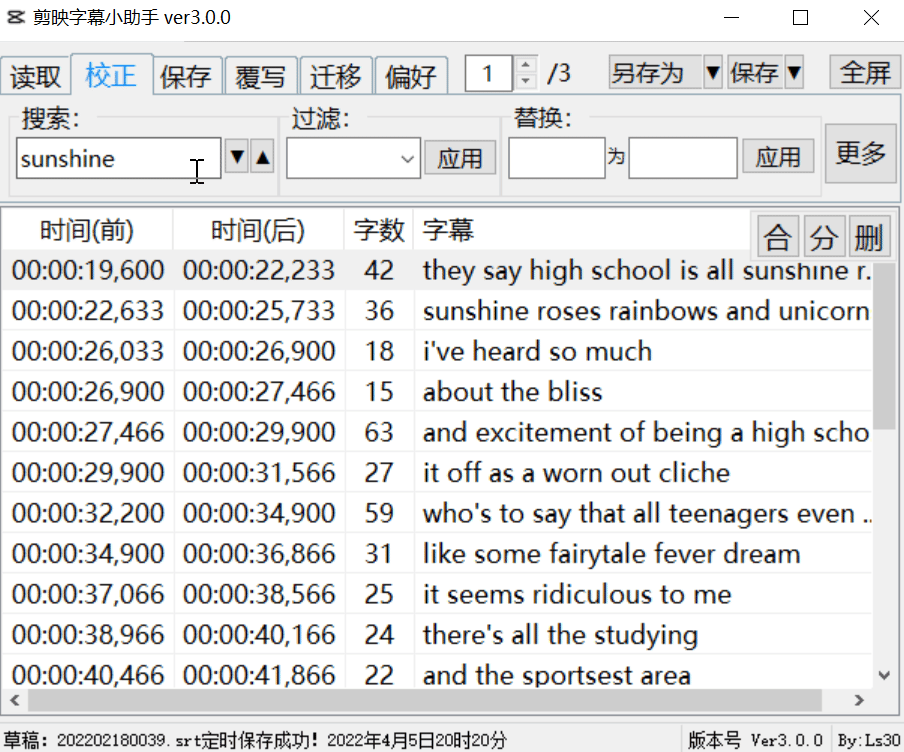Click the 删 delete subtitle icon
Screen dimensions: 904x752
pos(869,235)
